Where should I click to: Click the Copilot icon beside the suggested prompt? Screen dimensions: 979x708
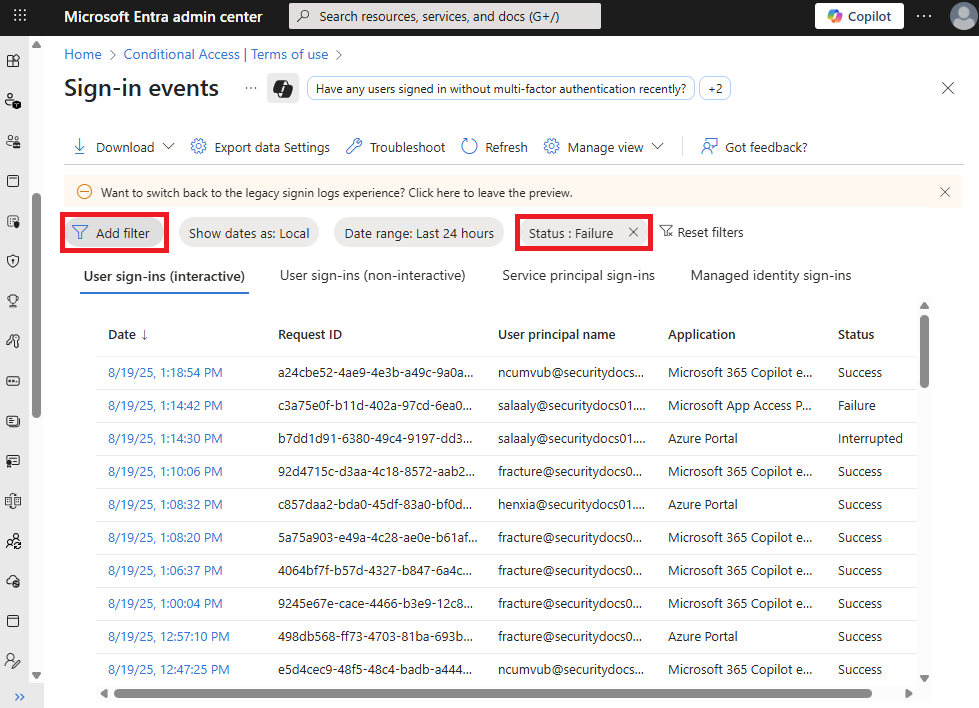pyautogui.click(x=283, y=88)
